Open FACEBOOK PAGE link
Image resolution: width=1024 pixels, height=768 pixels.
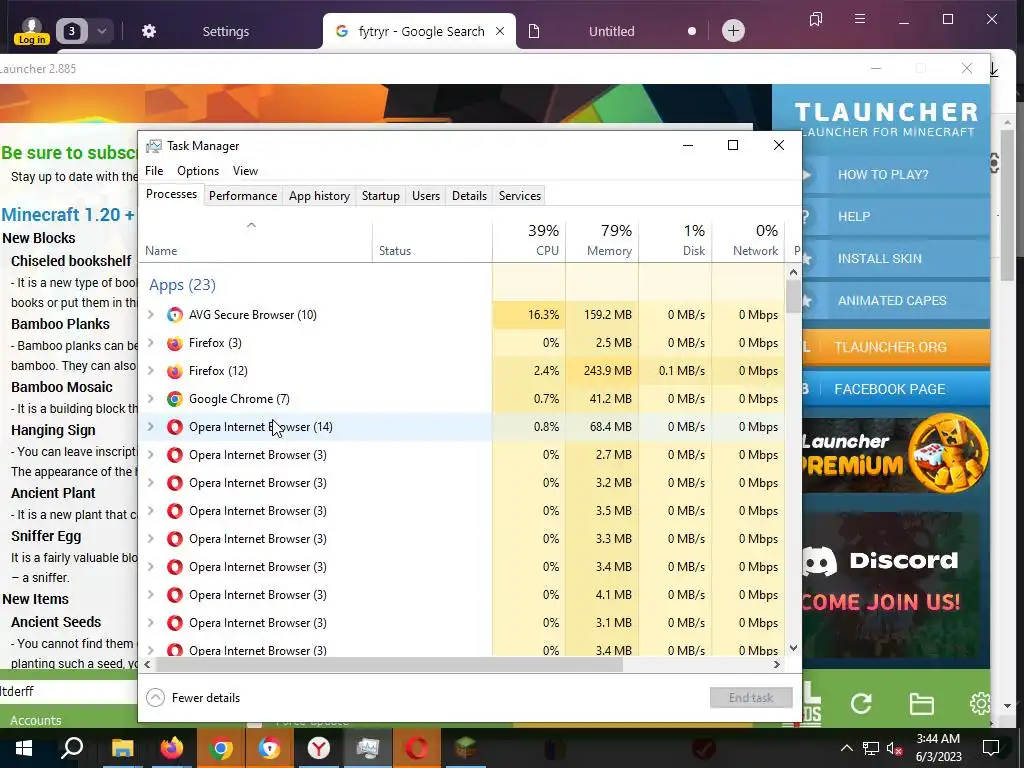click(895, 389)
